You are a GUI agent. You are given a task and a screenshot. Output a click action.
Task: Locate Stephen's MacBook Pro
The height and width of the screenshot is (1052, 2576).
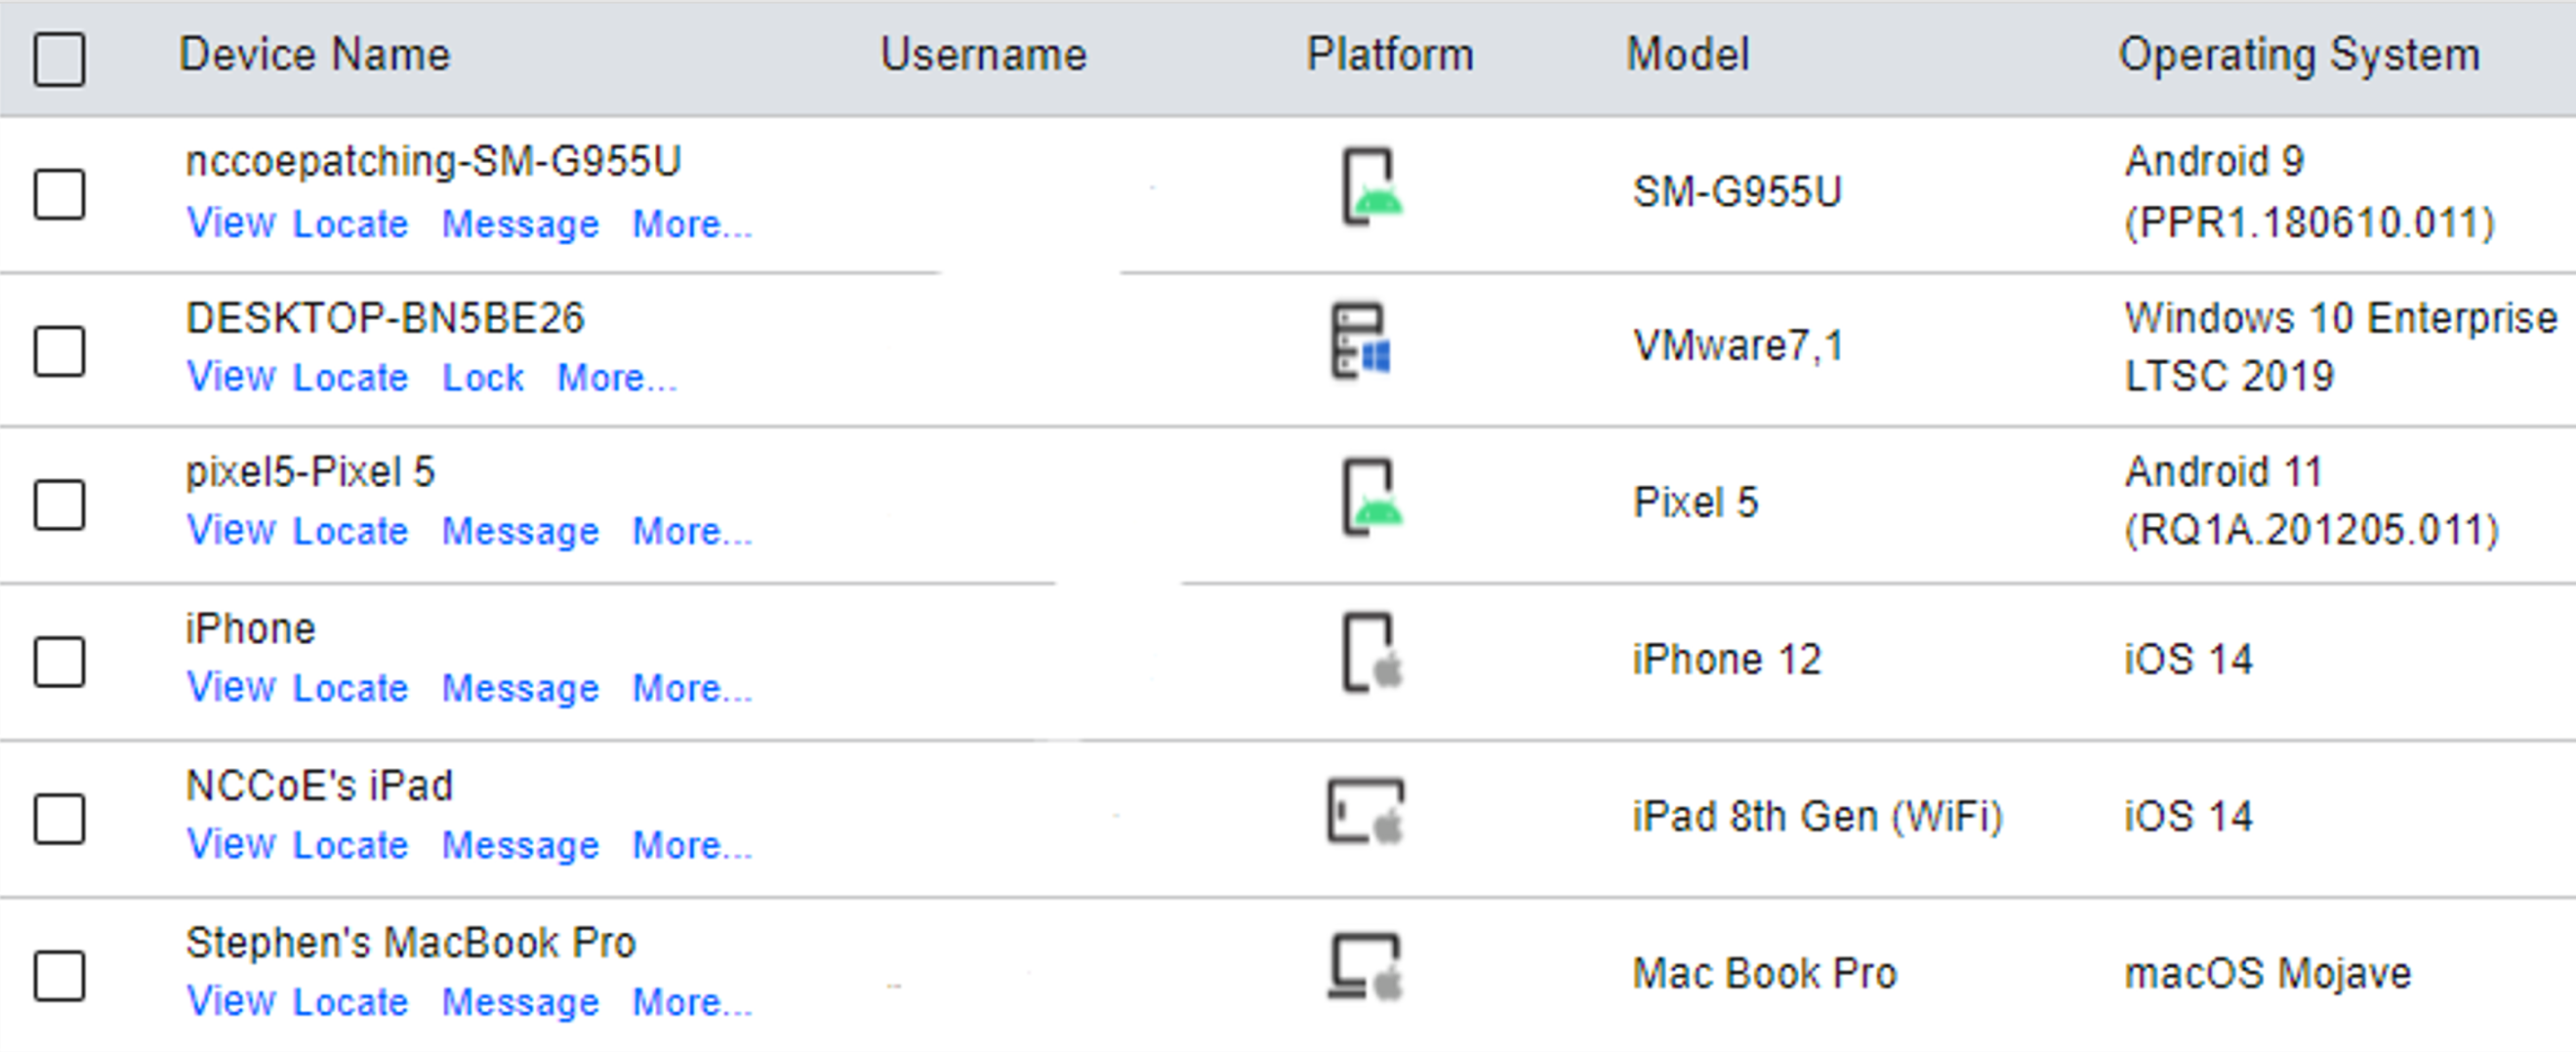point(351,1003)
